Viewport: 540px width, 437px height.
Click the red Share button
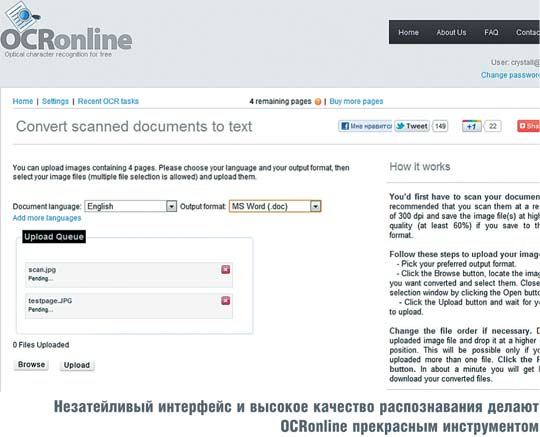tap(529, 126)
